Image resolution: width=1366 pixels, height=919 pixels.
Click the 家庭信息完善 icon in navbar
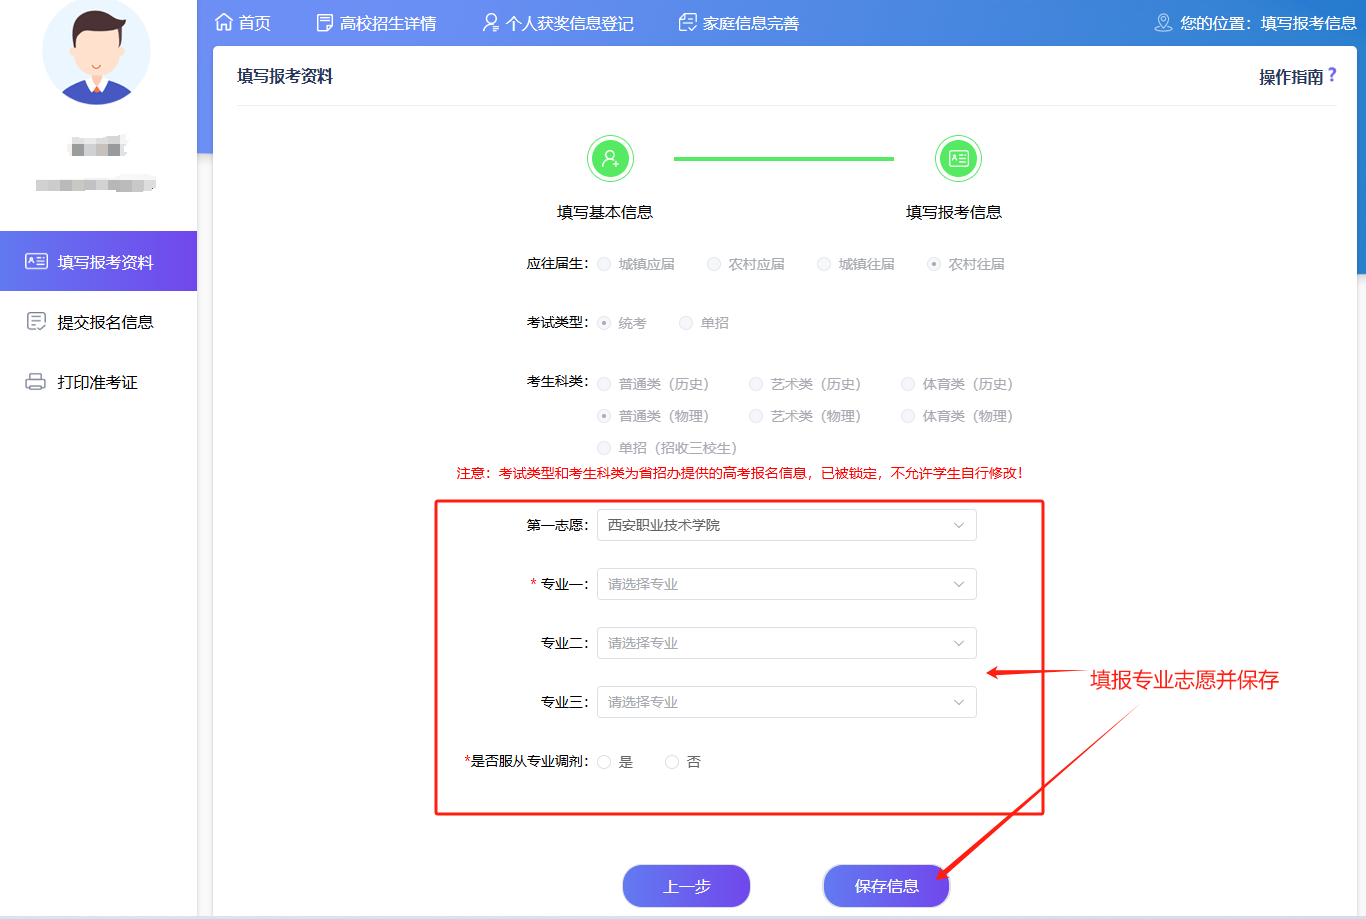[687, 22]
